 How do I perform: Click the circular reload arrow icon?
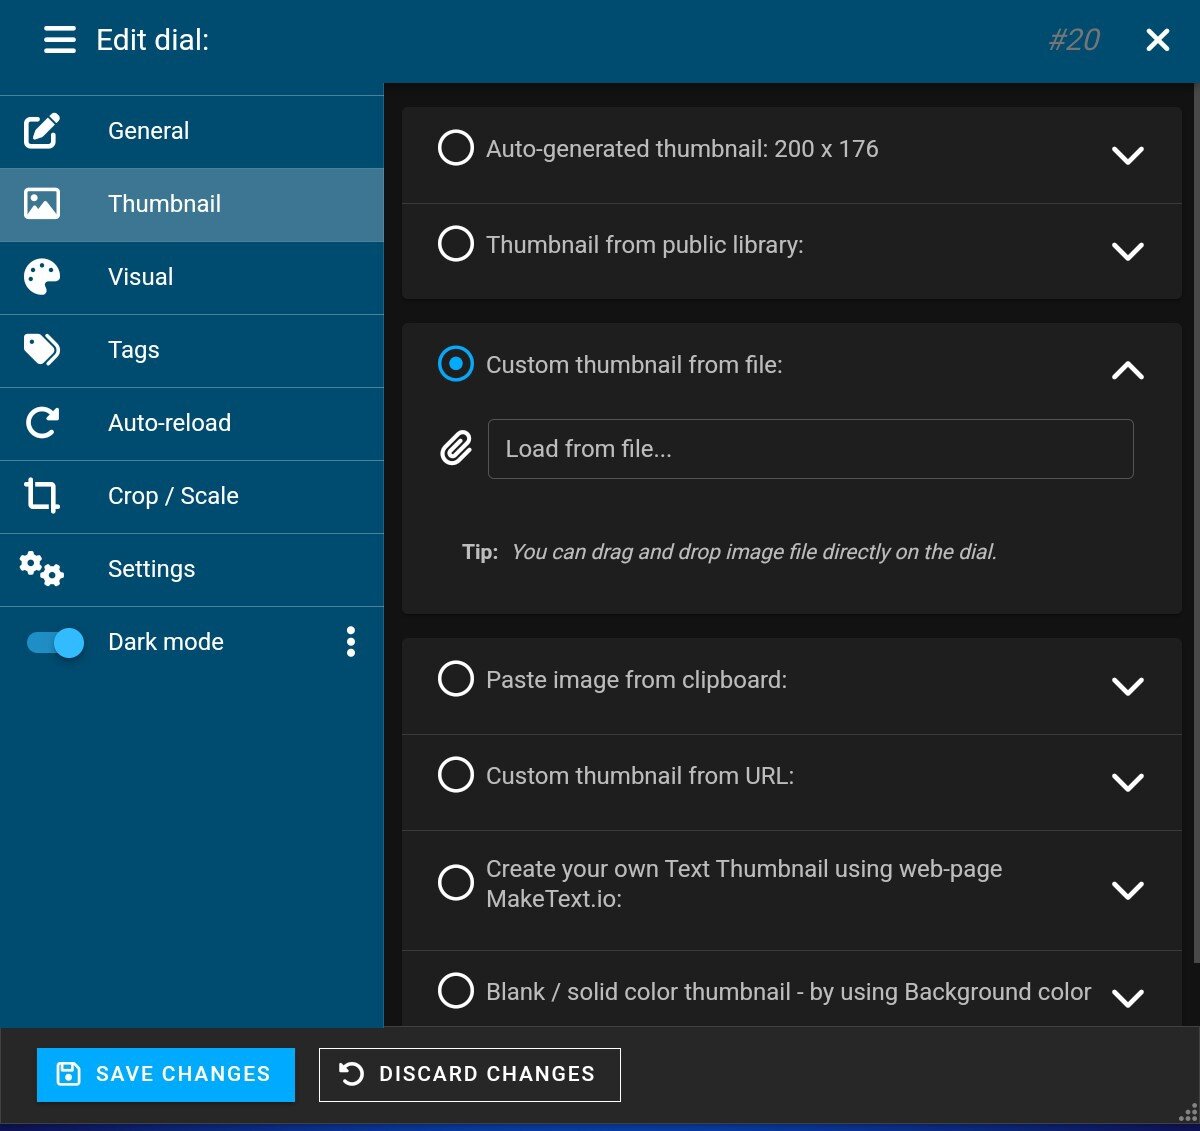point(42,423)
